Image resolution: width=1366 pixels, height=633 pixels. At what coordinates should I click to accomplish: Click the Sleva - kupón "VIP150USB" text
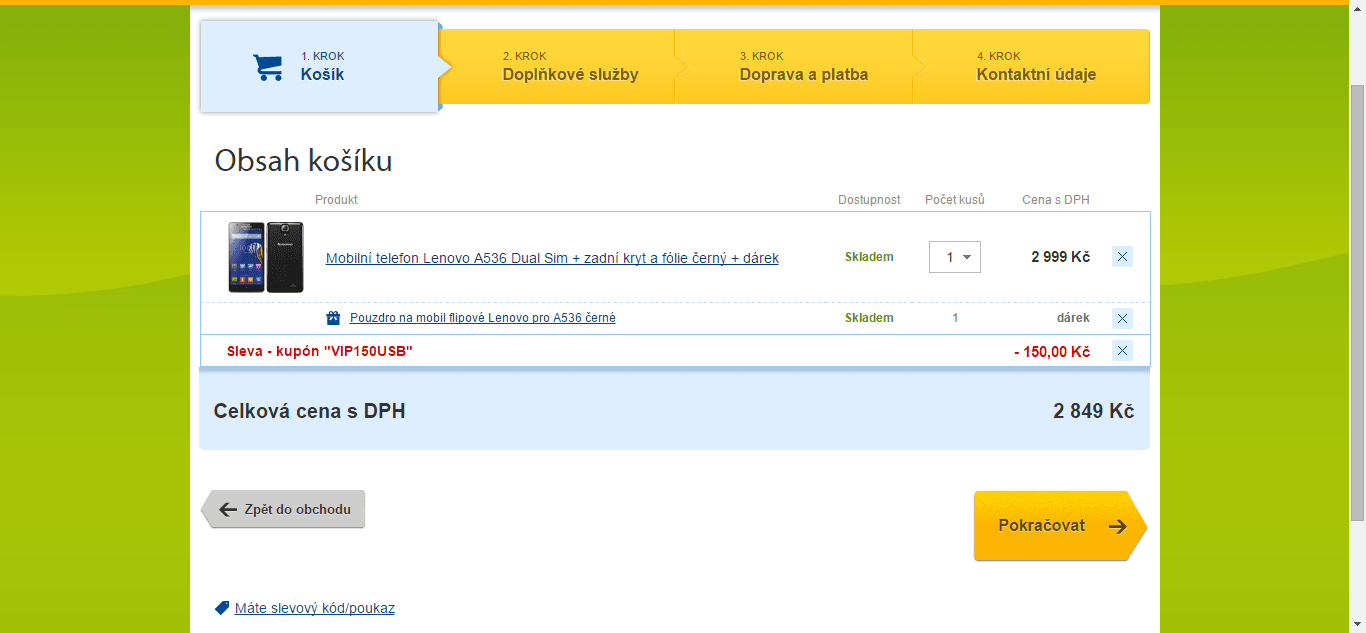(320, 351)
